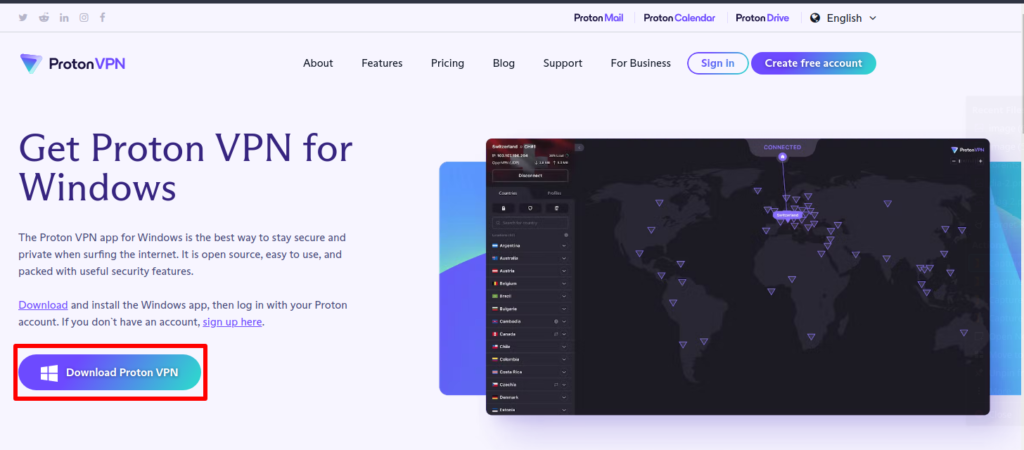Open Proton's Facebook icon
Image resolution: width=1024 pixels, height=450 pixels.
[103, 18]
